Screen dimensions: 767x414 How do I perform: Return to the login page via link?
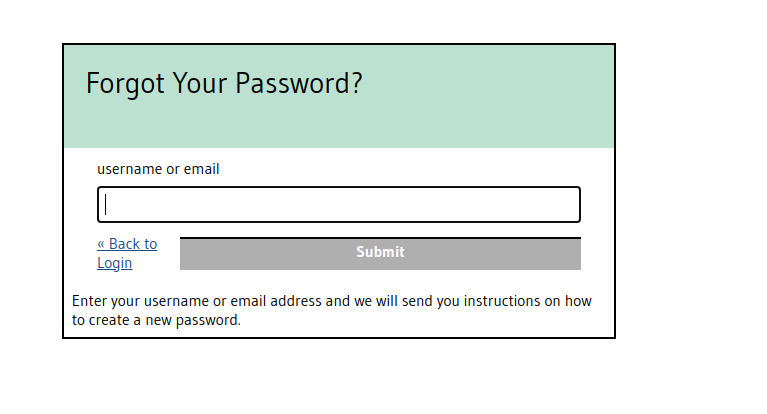click(x=127, y=253)
